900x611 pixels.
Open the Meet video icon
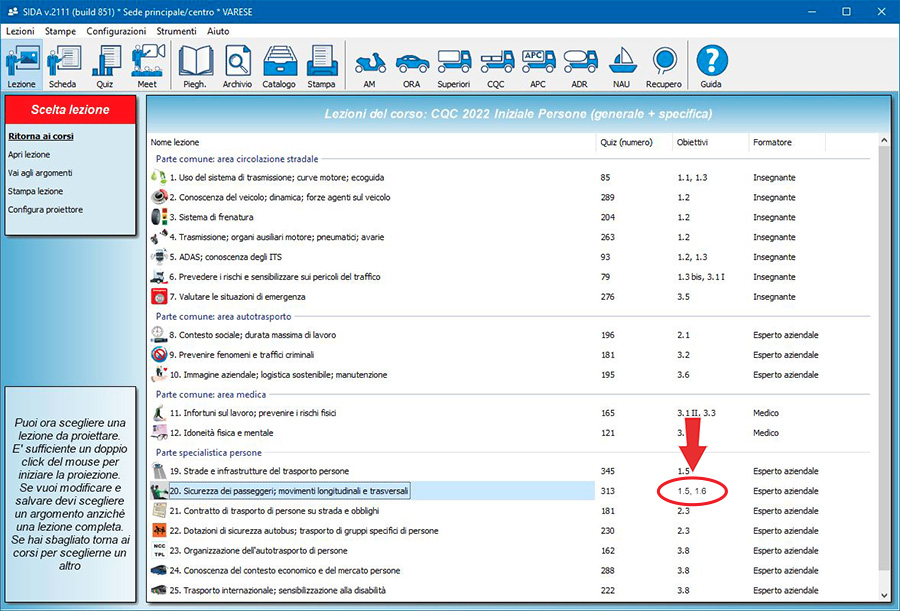[x=147, y=66]
